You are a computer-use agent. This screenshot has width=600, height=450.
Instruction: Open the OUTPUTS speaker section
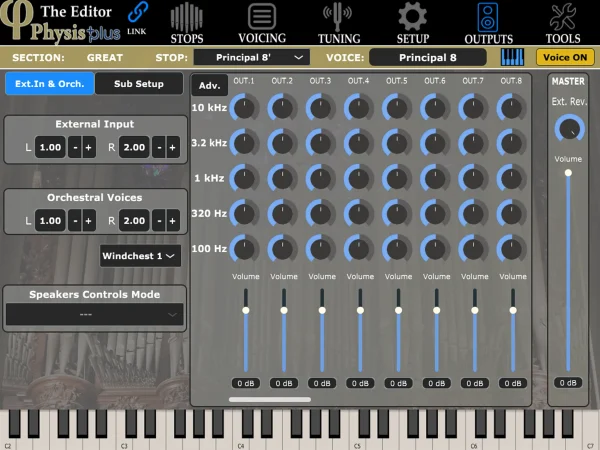pyautogui.click(x=488, y=22)
